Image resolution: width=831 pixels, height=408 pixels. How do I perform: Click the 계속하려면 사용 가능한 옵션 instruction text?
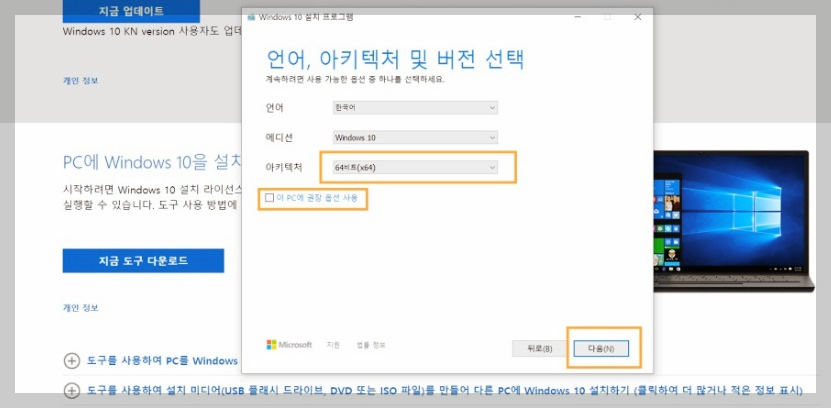click(x=355, y=79)
